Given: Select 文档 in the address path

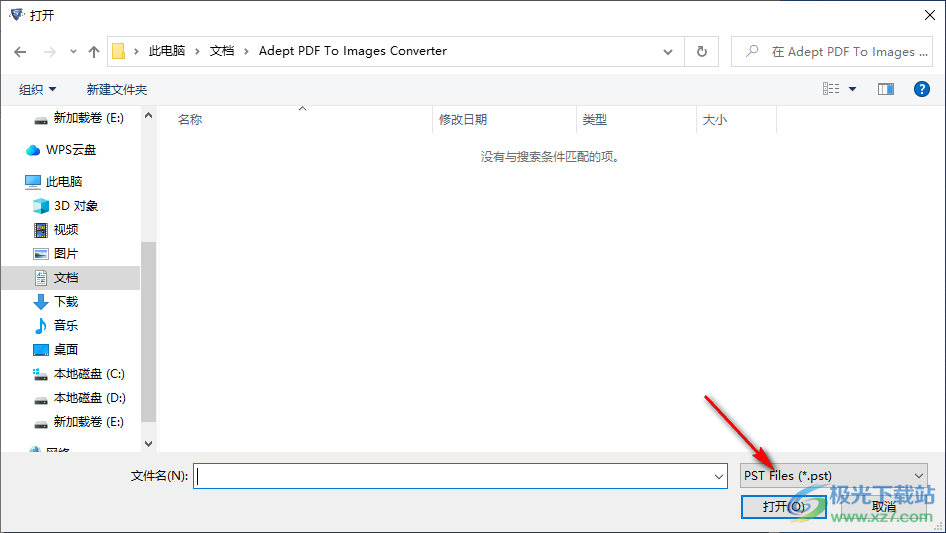Looking at the screenshot, I should [x=221, y=51].
